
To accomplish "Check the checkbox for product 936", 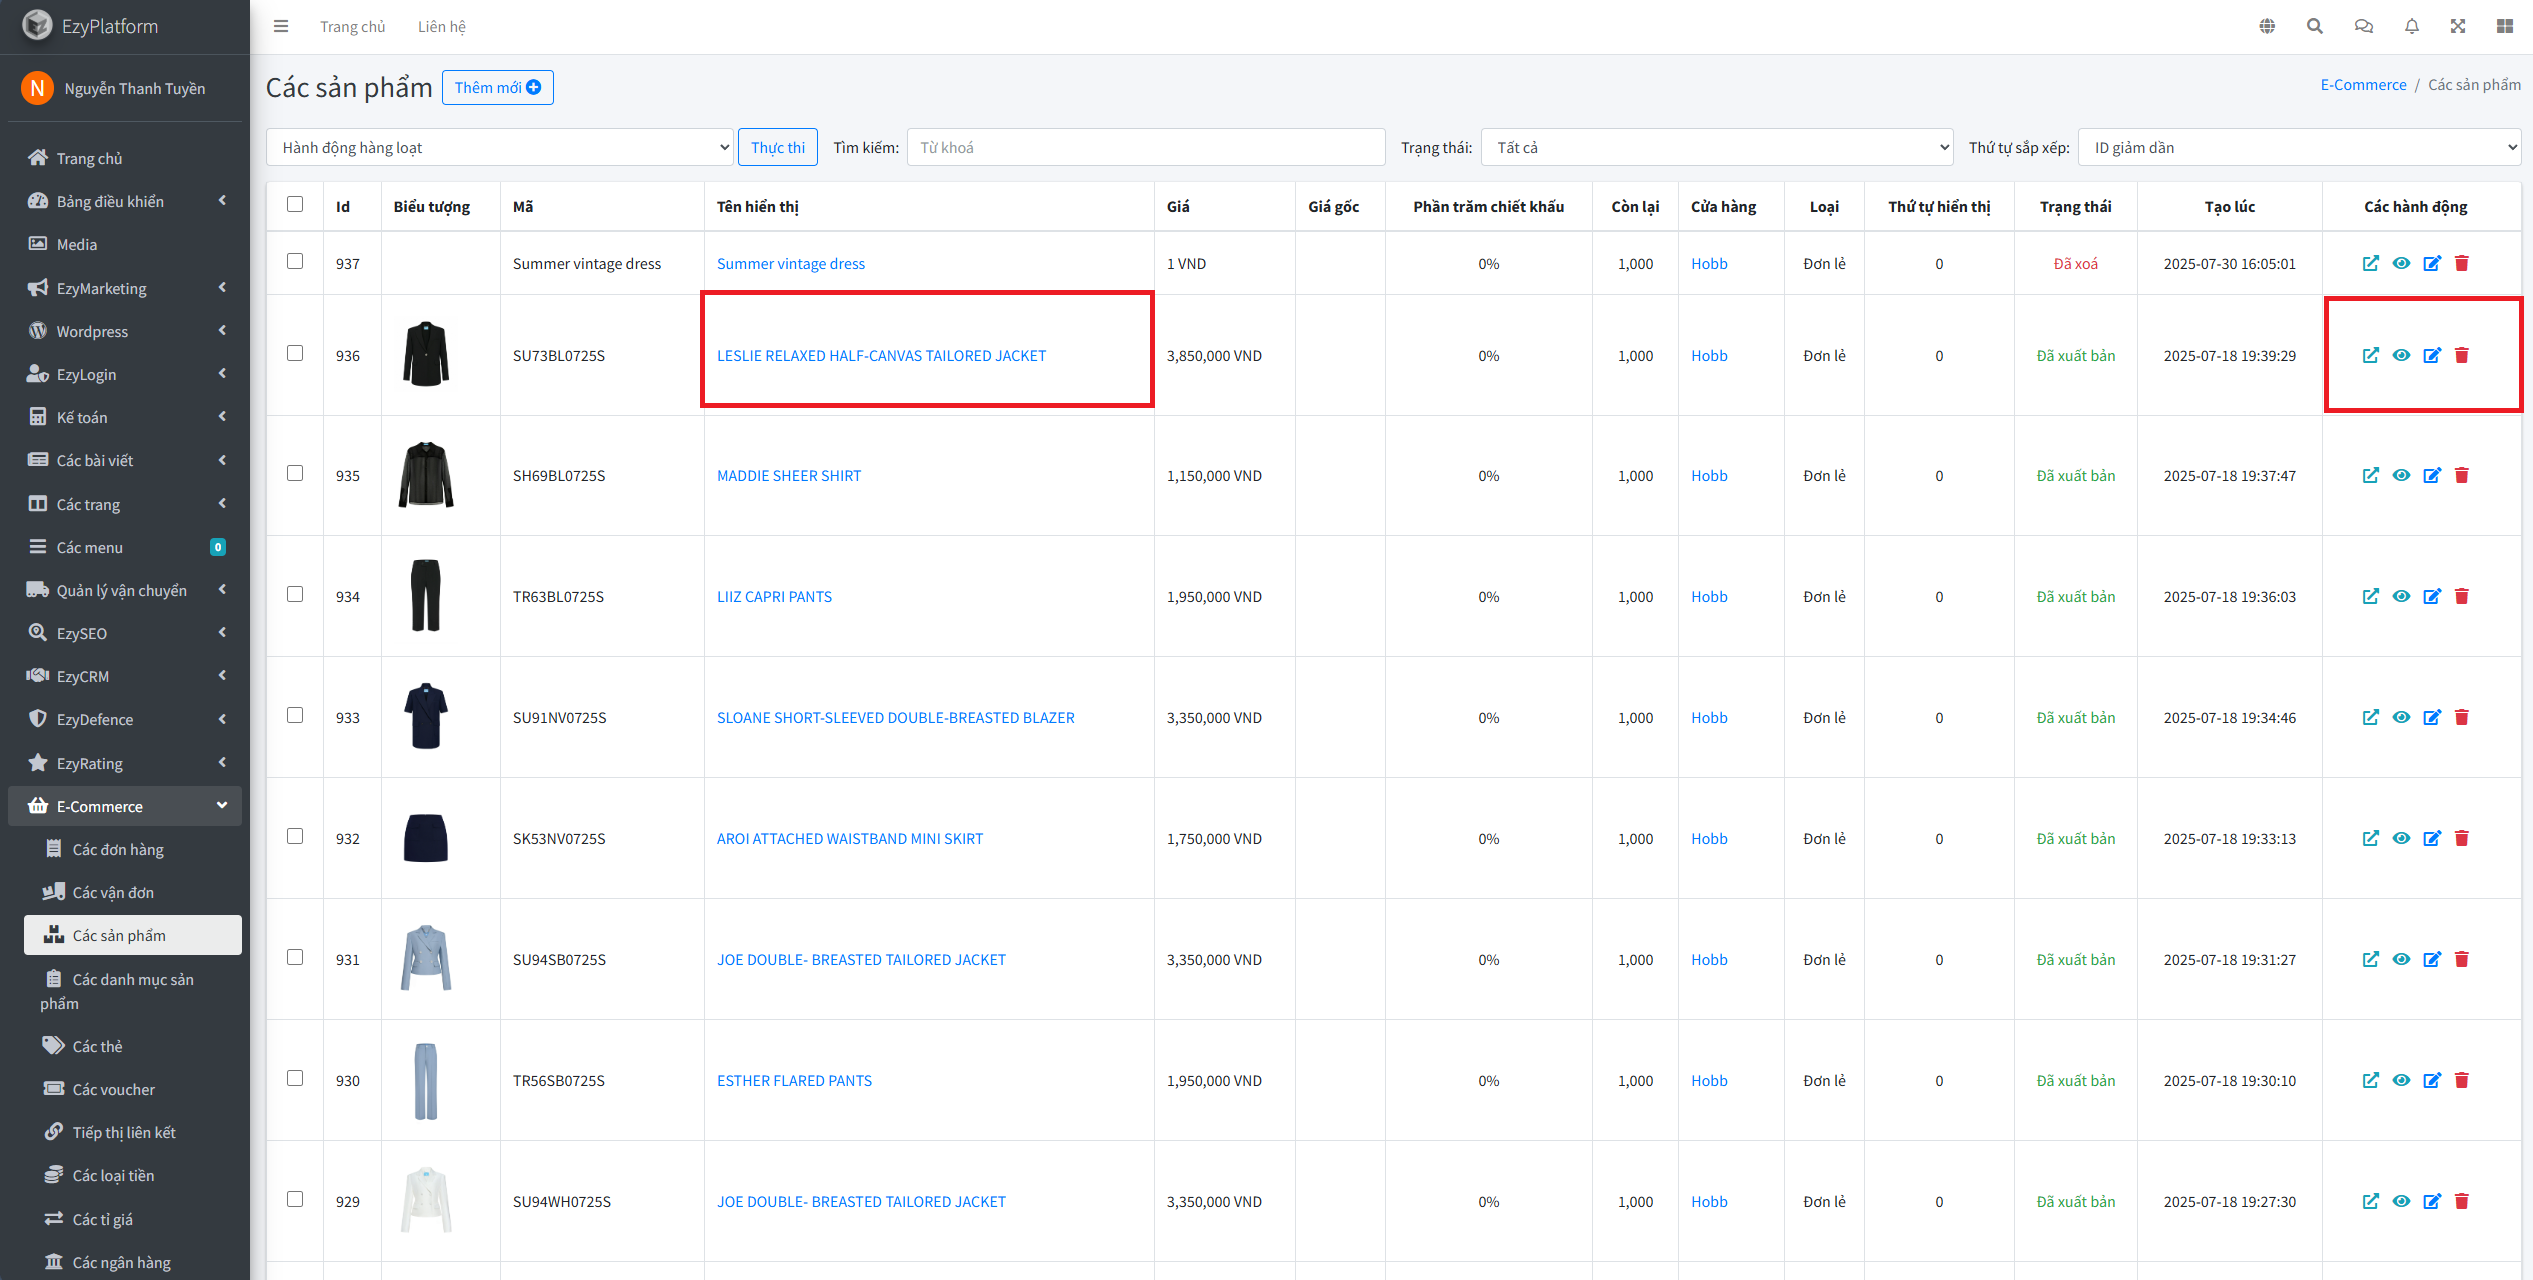I will [295, 354].
